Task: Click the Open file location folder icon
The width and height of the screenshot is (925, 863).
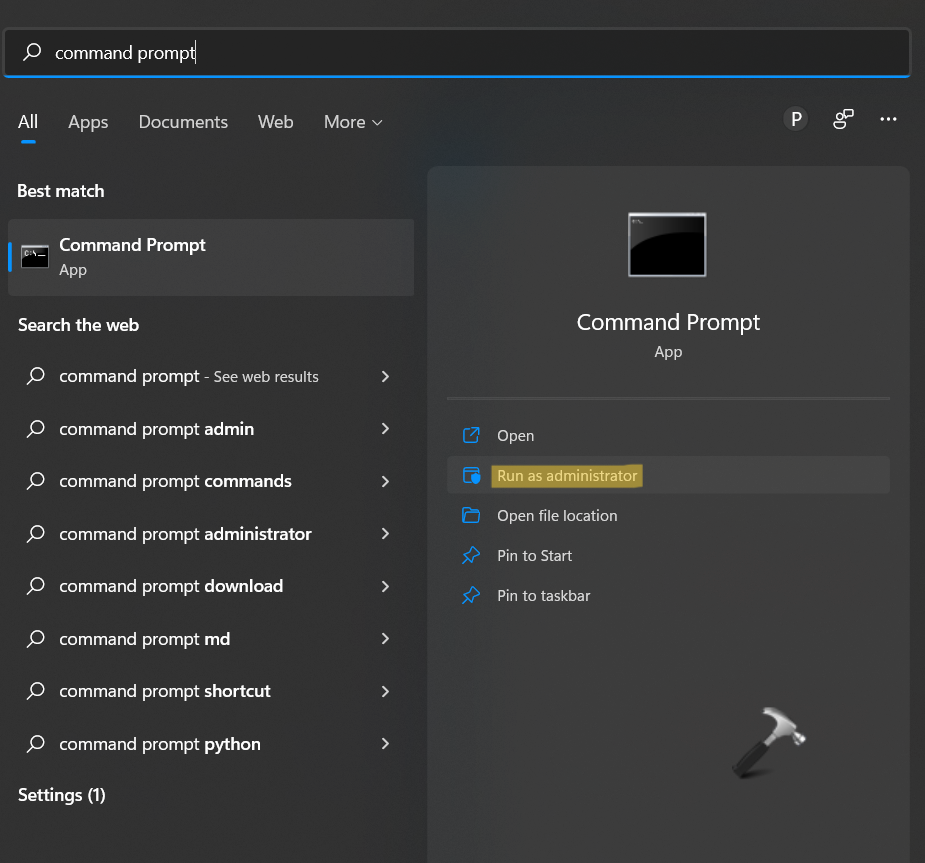Action: (x=471, y=516)
